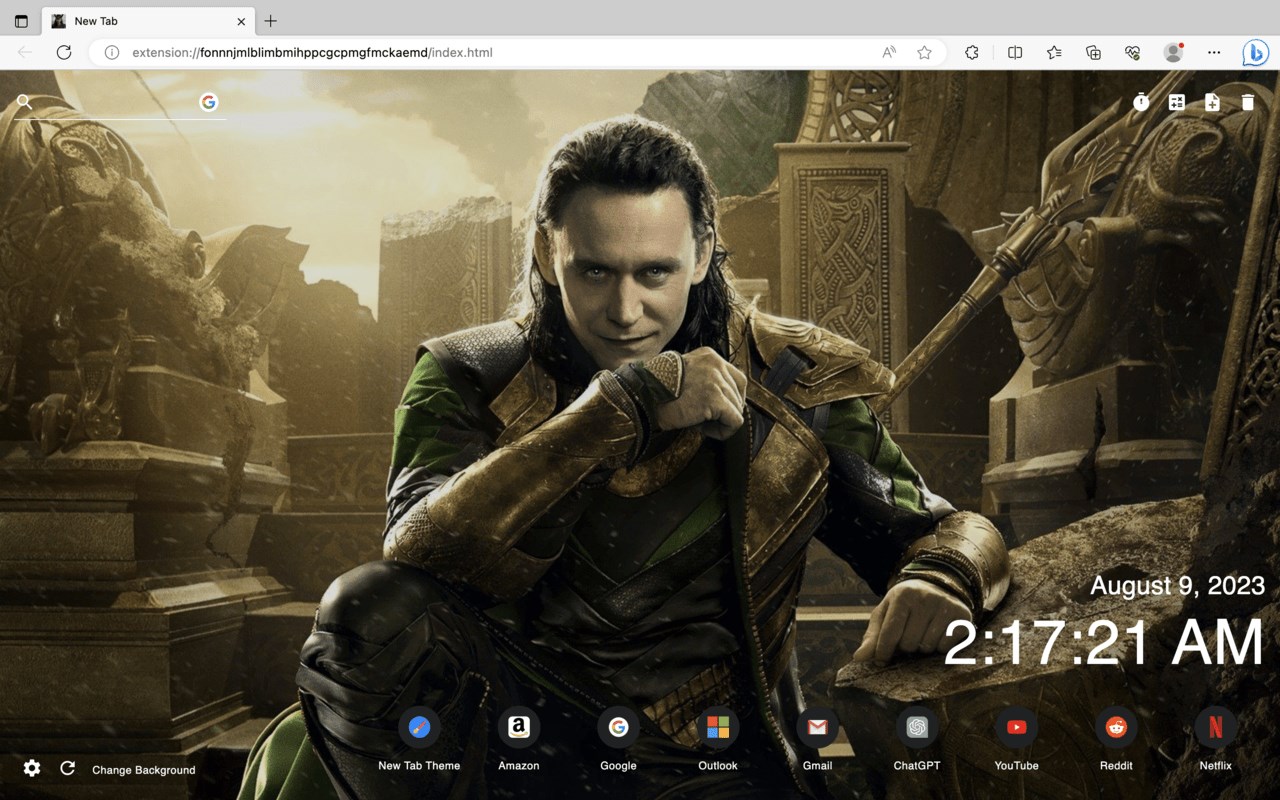Open the Gmail shortcut
1280x800 pixels.
(817, 727)
